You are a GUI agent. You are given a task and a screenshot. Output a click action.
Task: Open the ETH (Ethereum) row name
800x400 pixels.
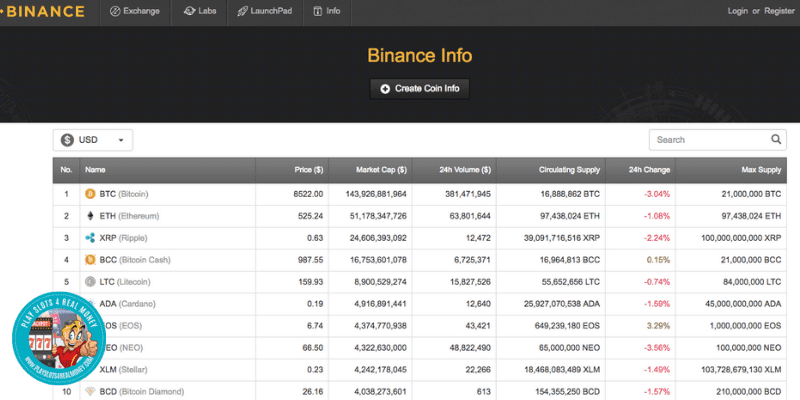click(x=129, y=216)
